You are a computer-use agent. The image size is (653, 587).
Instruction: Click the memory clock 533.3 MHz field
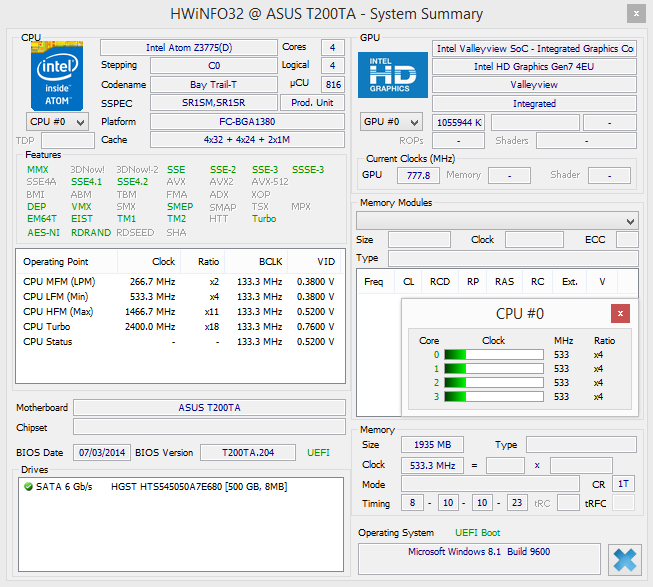click(432, 465)
